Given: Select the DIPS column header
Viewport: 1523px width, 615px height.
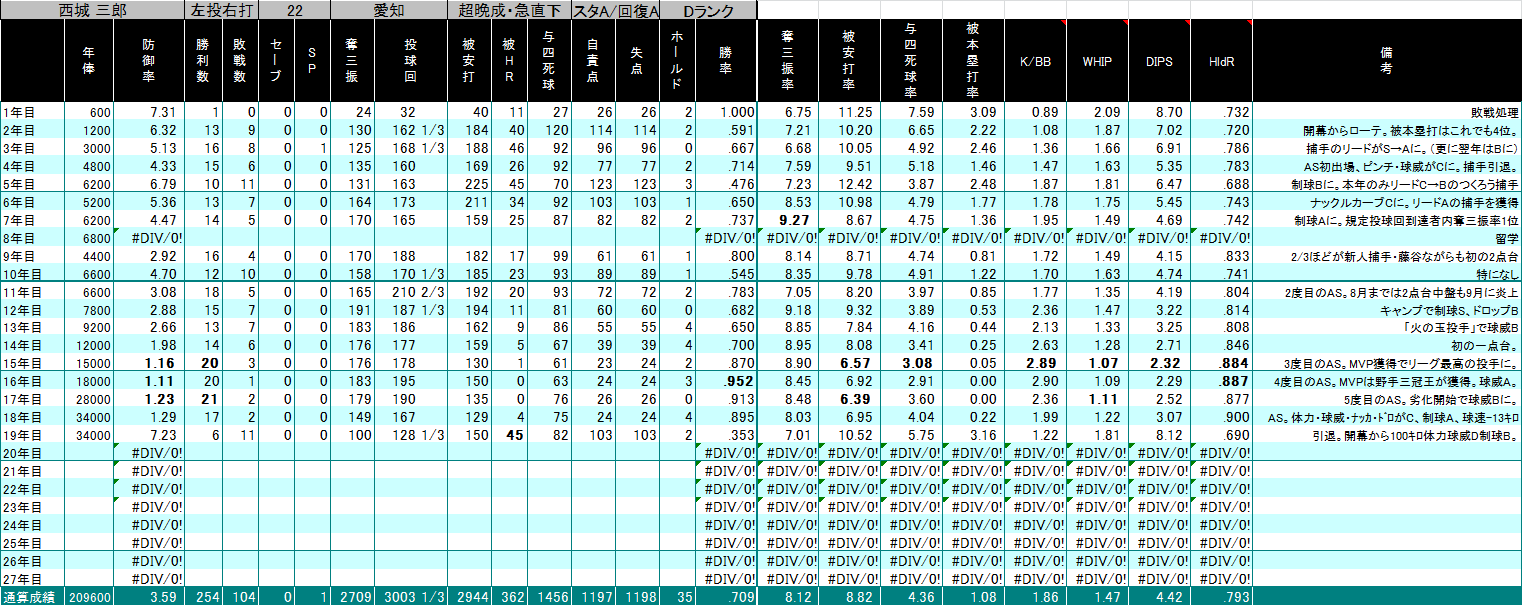Looking at the screenshot, I should [x=1160, y=61].
